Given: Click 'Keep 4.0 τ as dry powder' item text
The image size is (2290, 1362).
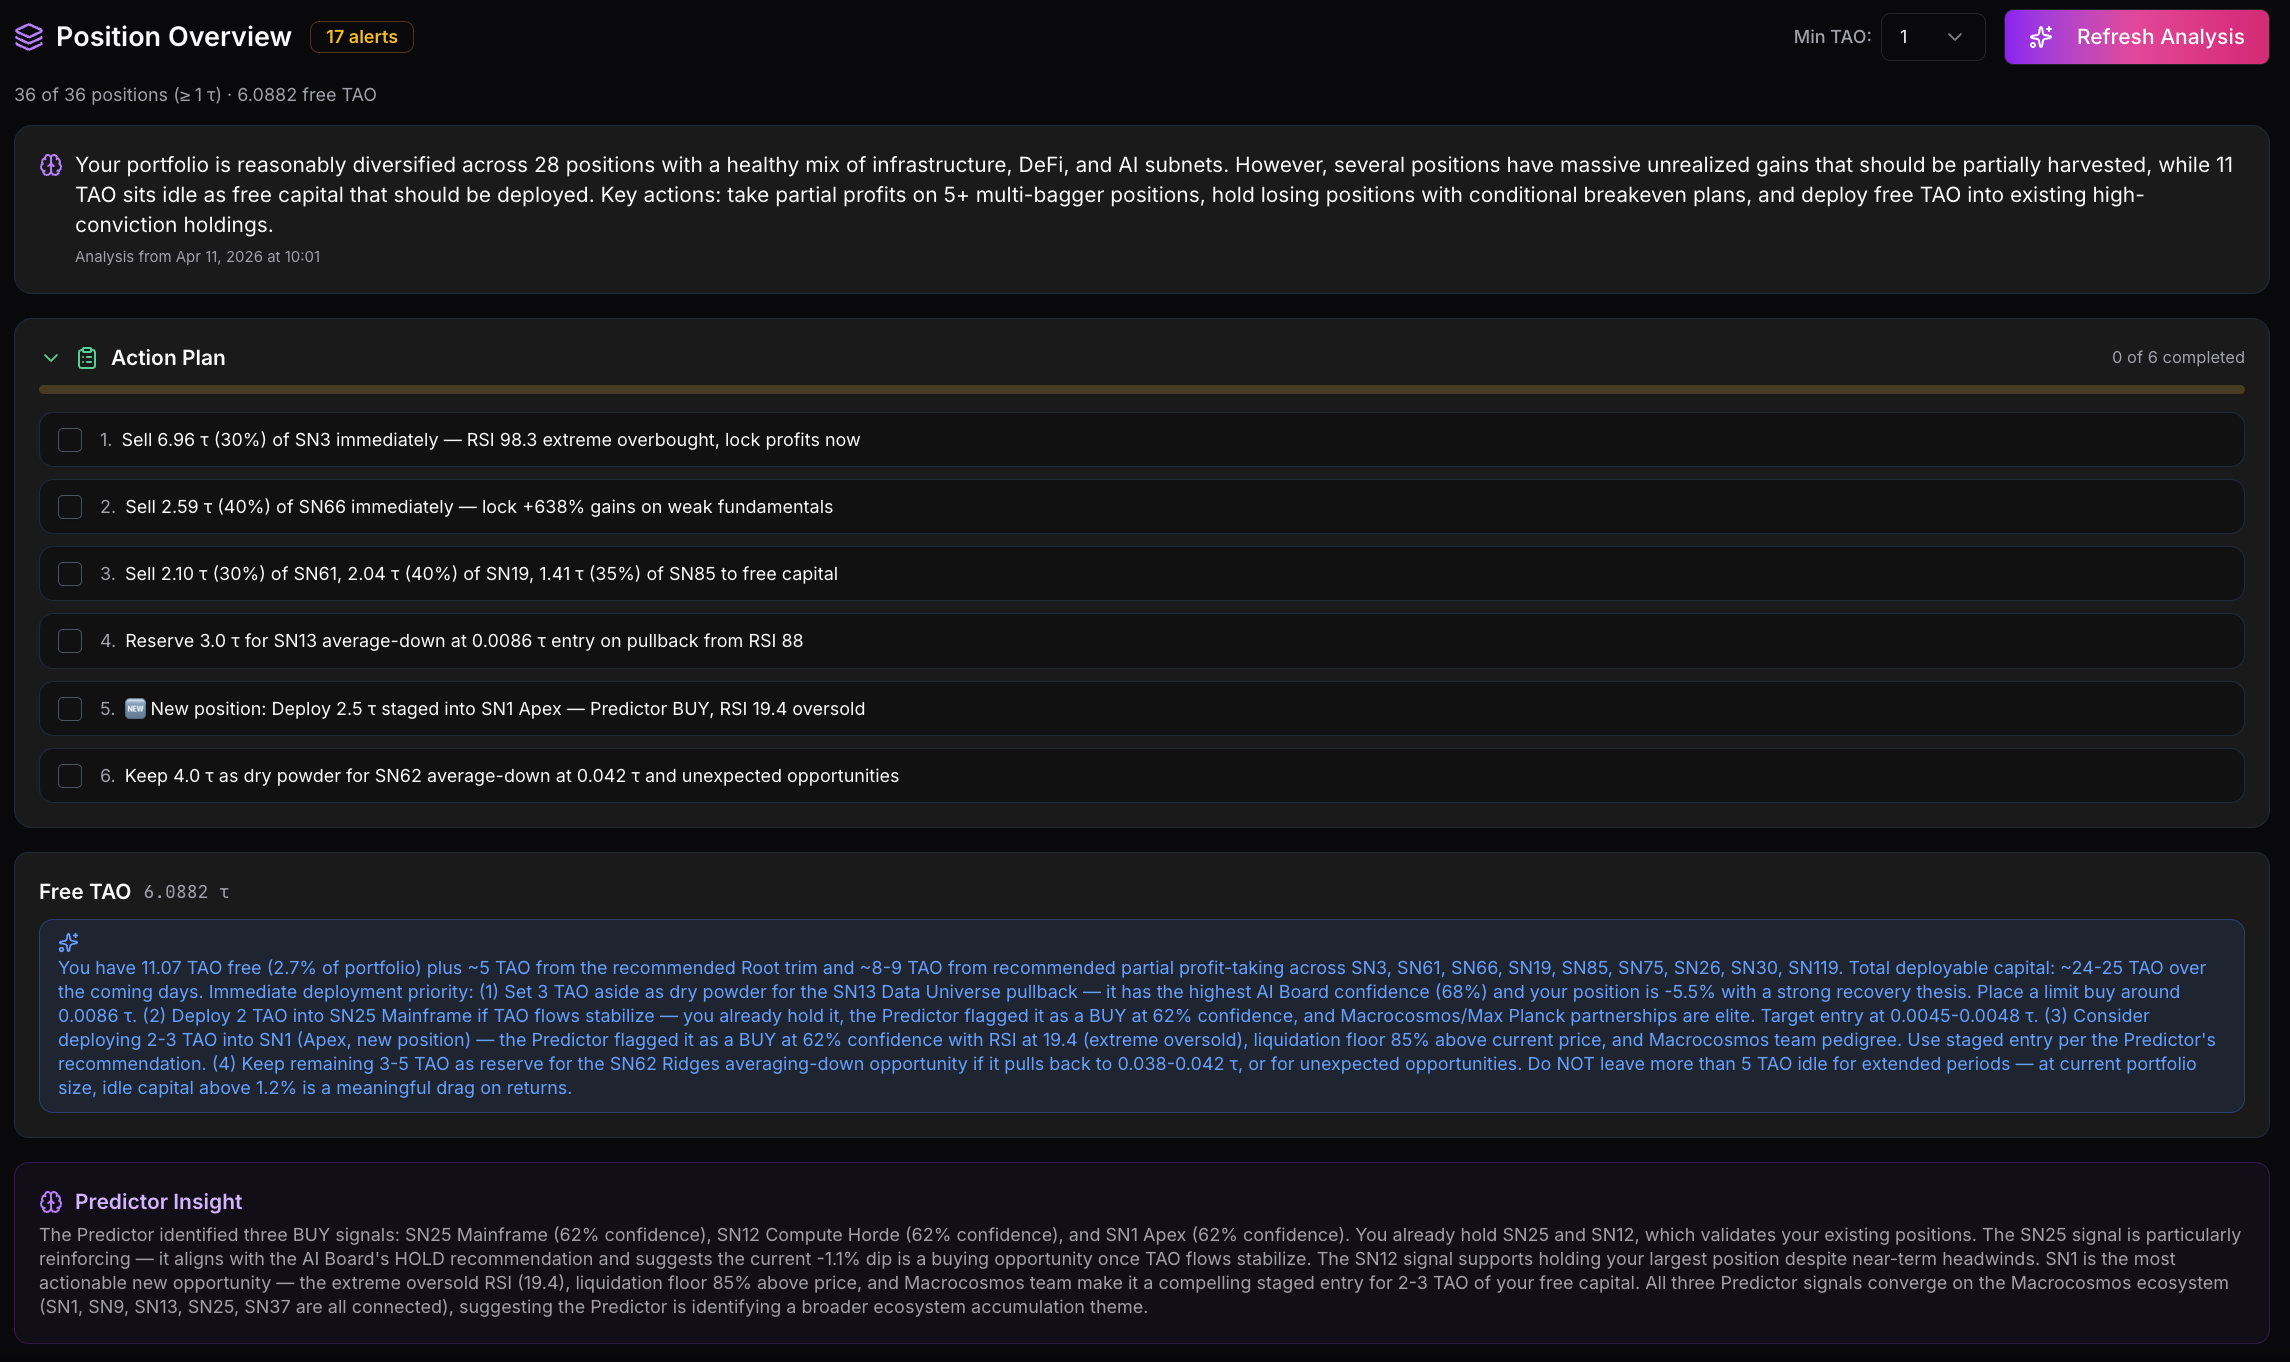Looking at the screenshot, I should coord(512,776).
